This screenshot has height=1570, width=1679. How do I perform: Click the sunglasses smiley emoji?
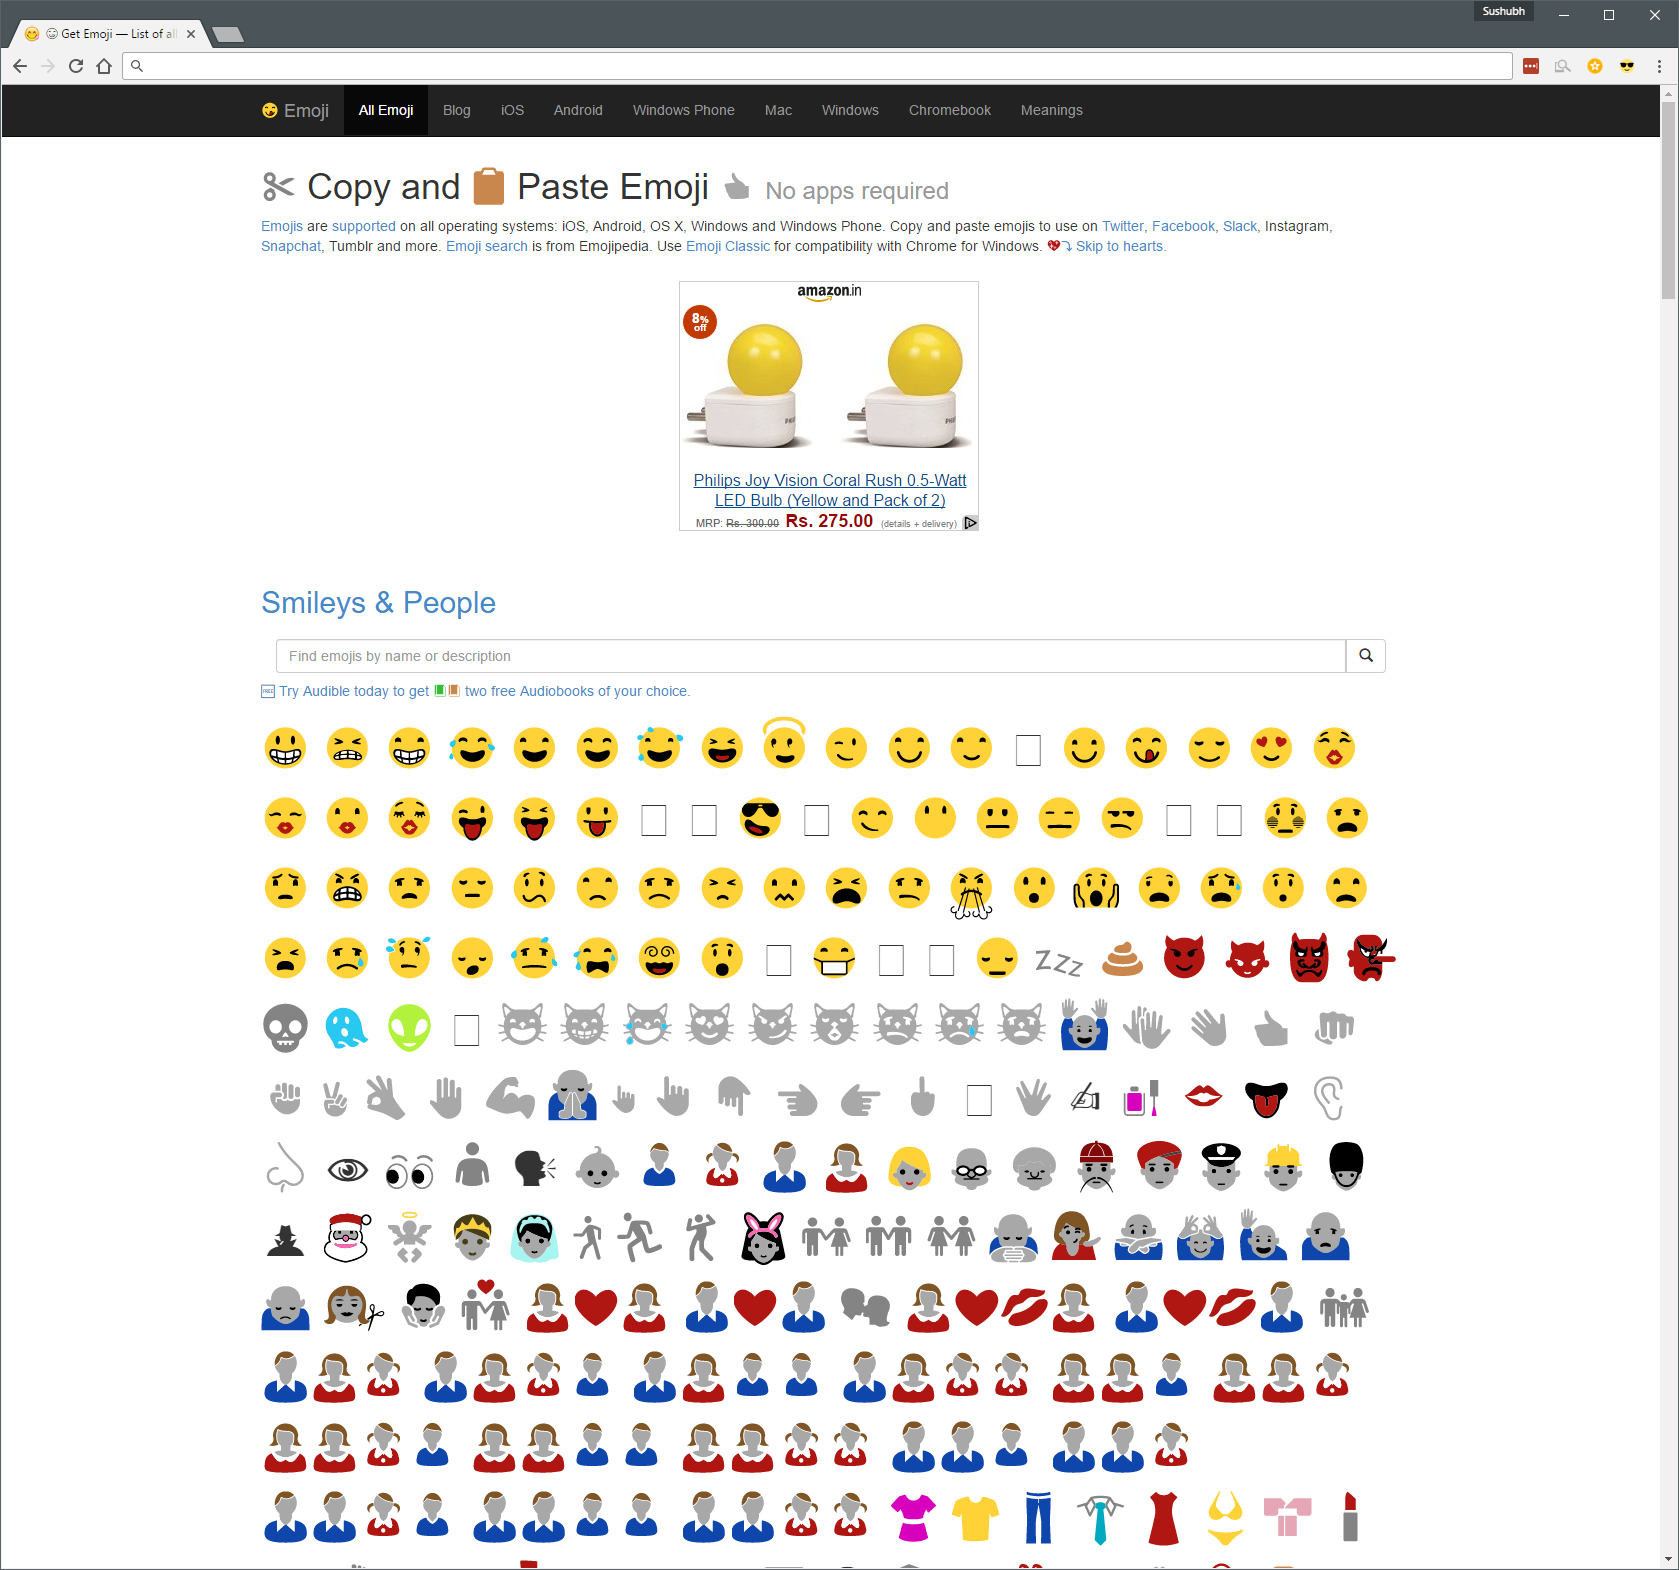760,819
